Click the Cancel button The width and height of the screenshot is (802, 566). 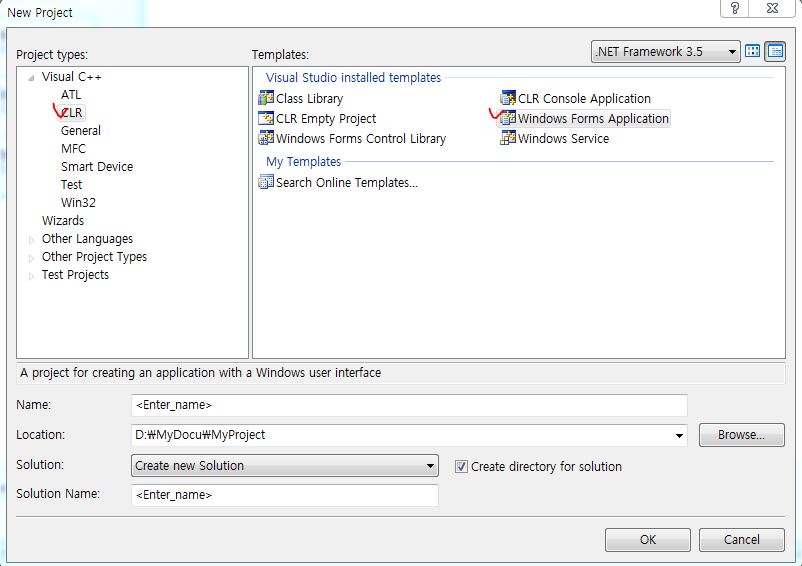tap(742, 540)
